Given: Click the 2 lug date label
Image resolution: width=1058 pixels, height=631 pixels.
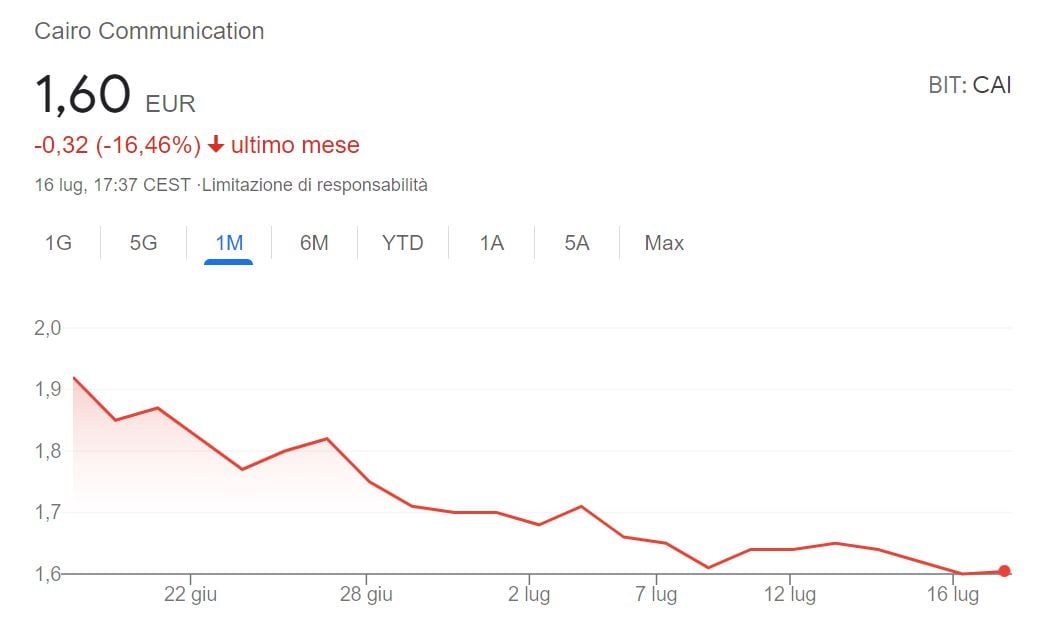Looking at the screenshot, I should point(528,595).
